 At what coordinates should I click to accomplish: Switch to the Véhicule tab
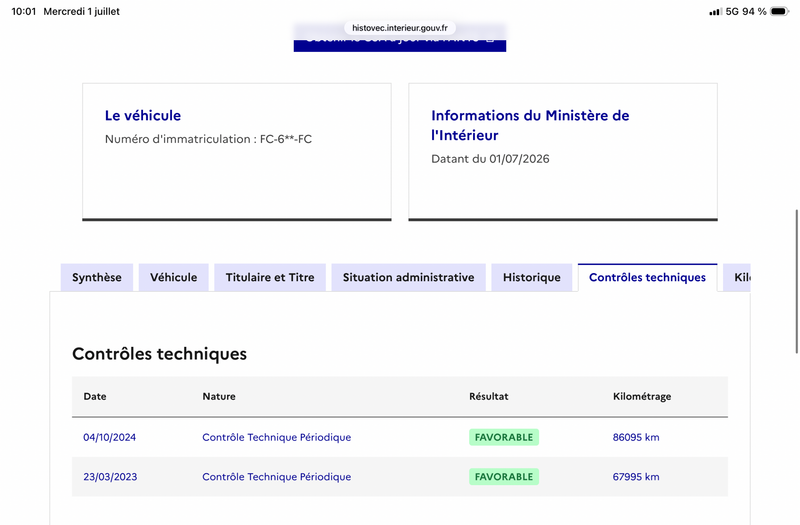(173, 278)
